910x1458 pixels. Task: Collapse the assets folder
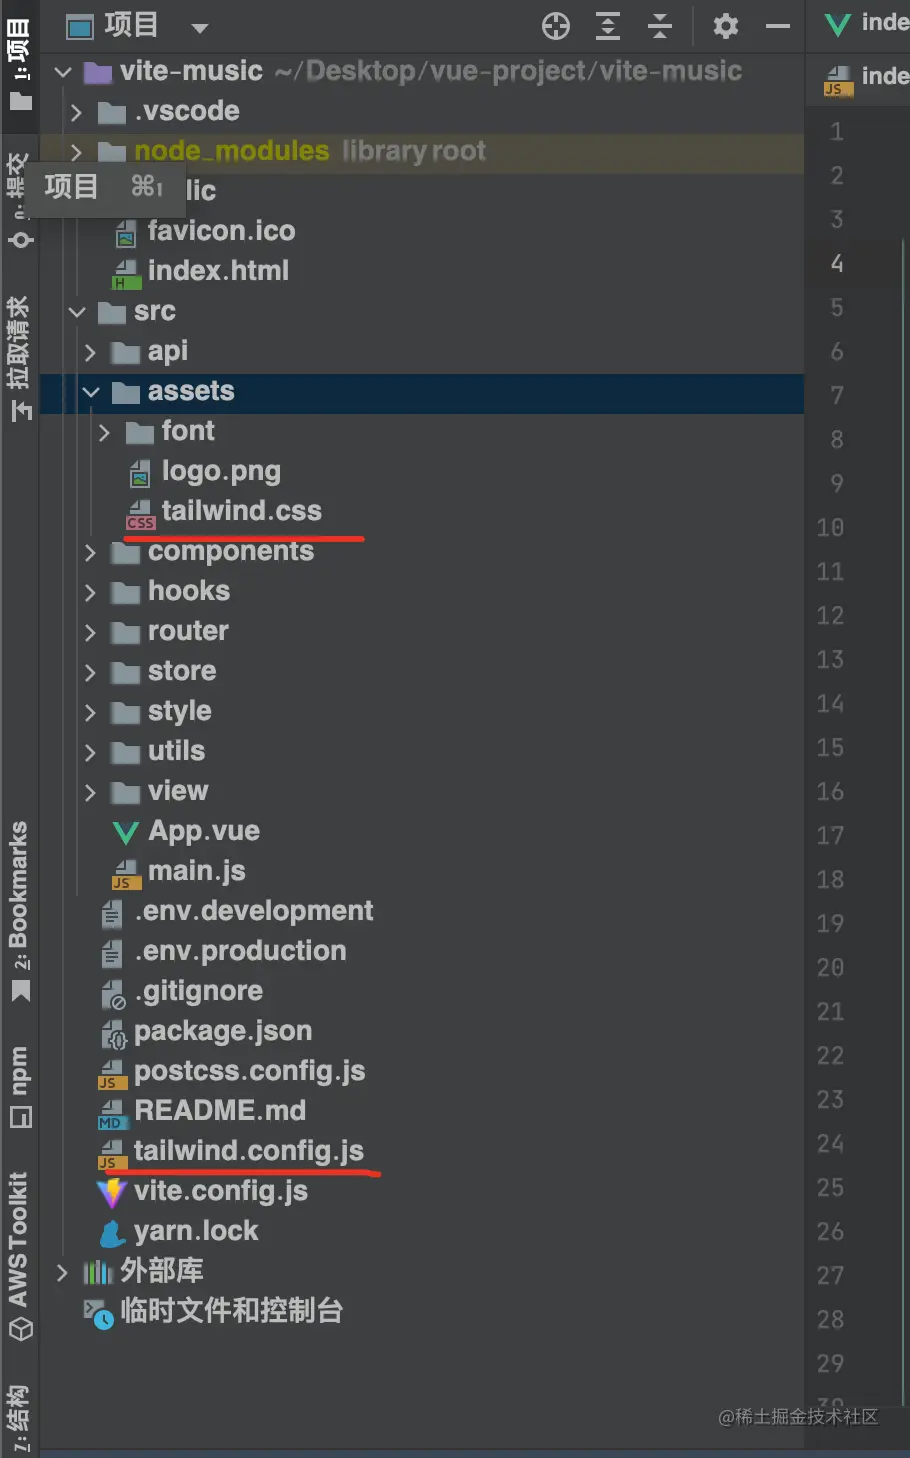[x=91, y=391]
